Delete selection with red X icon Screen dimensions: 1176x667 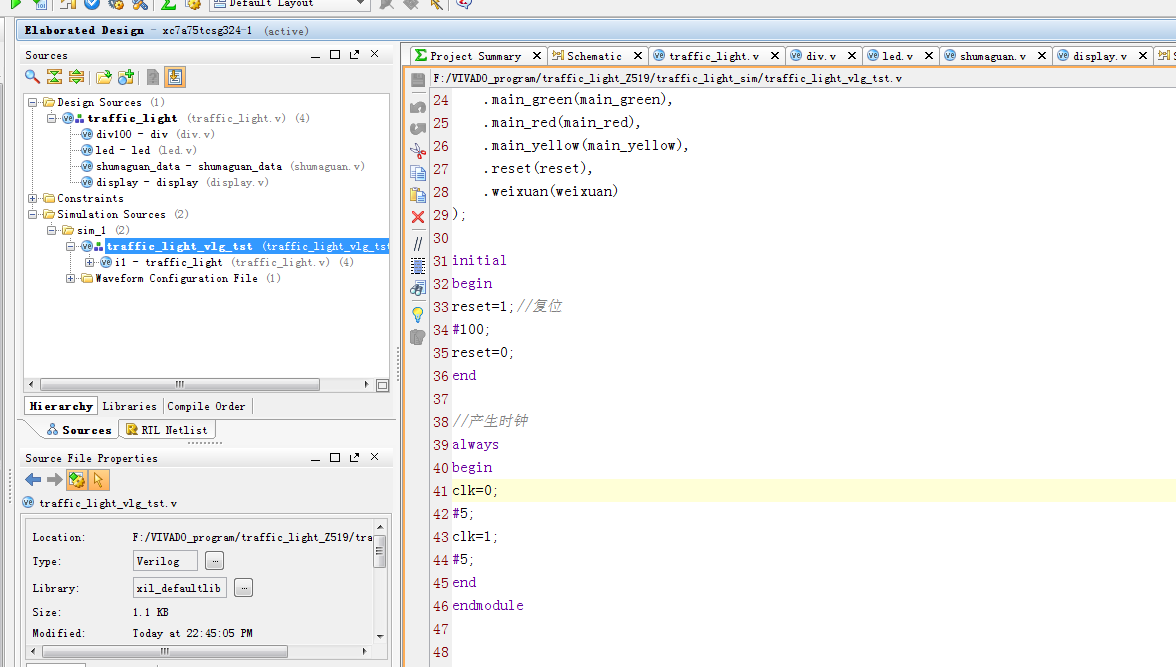(418, 217)
